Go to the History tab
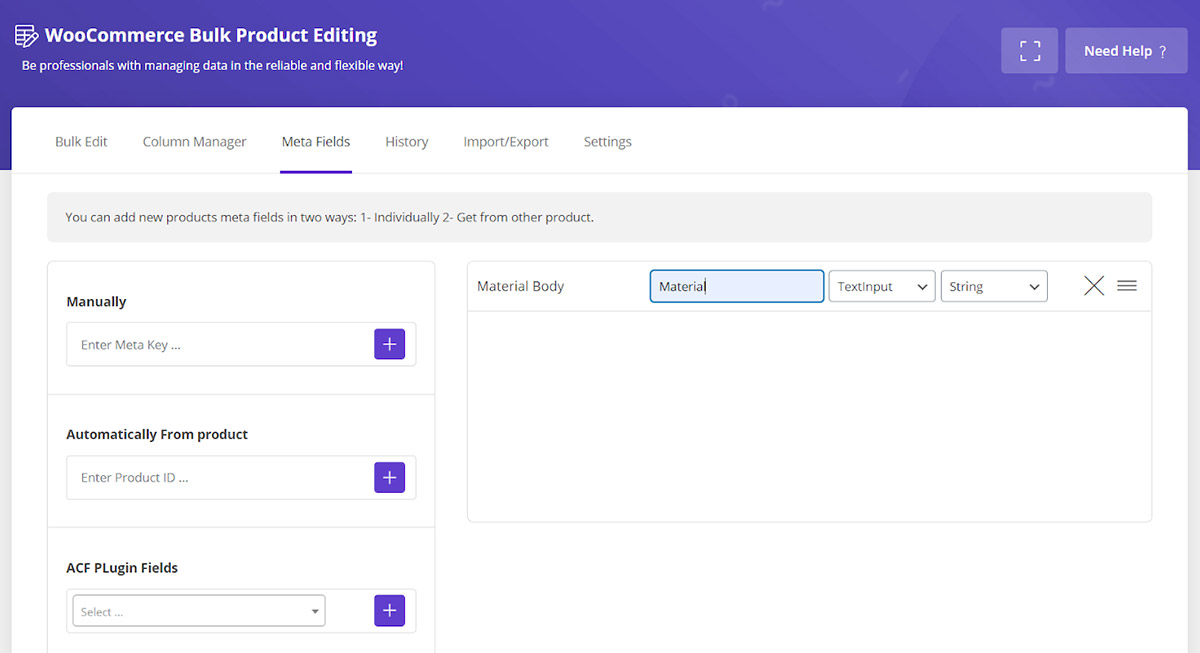 click(406, 142)
